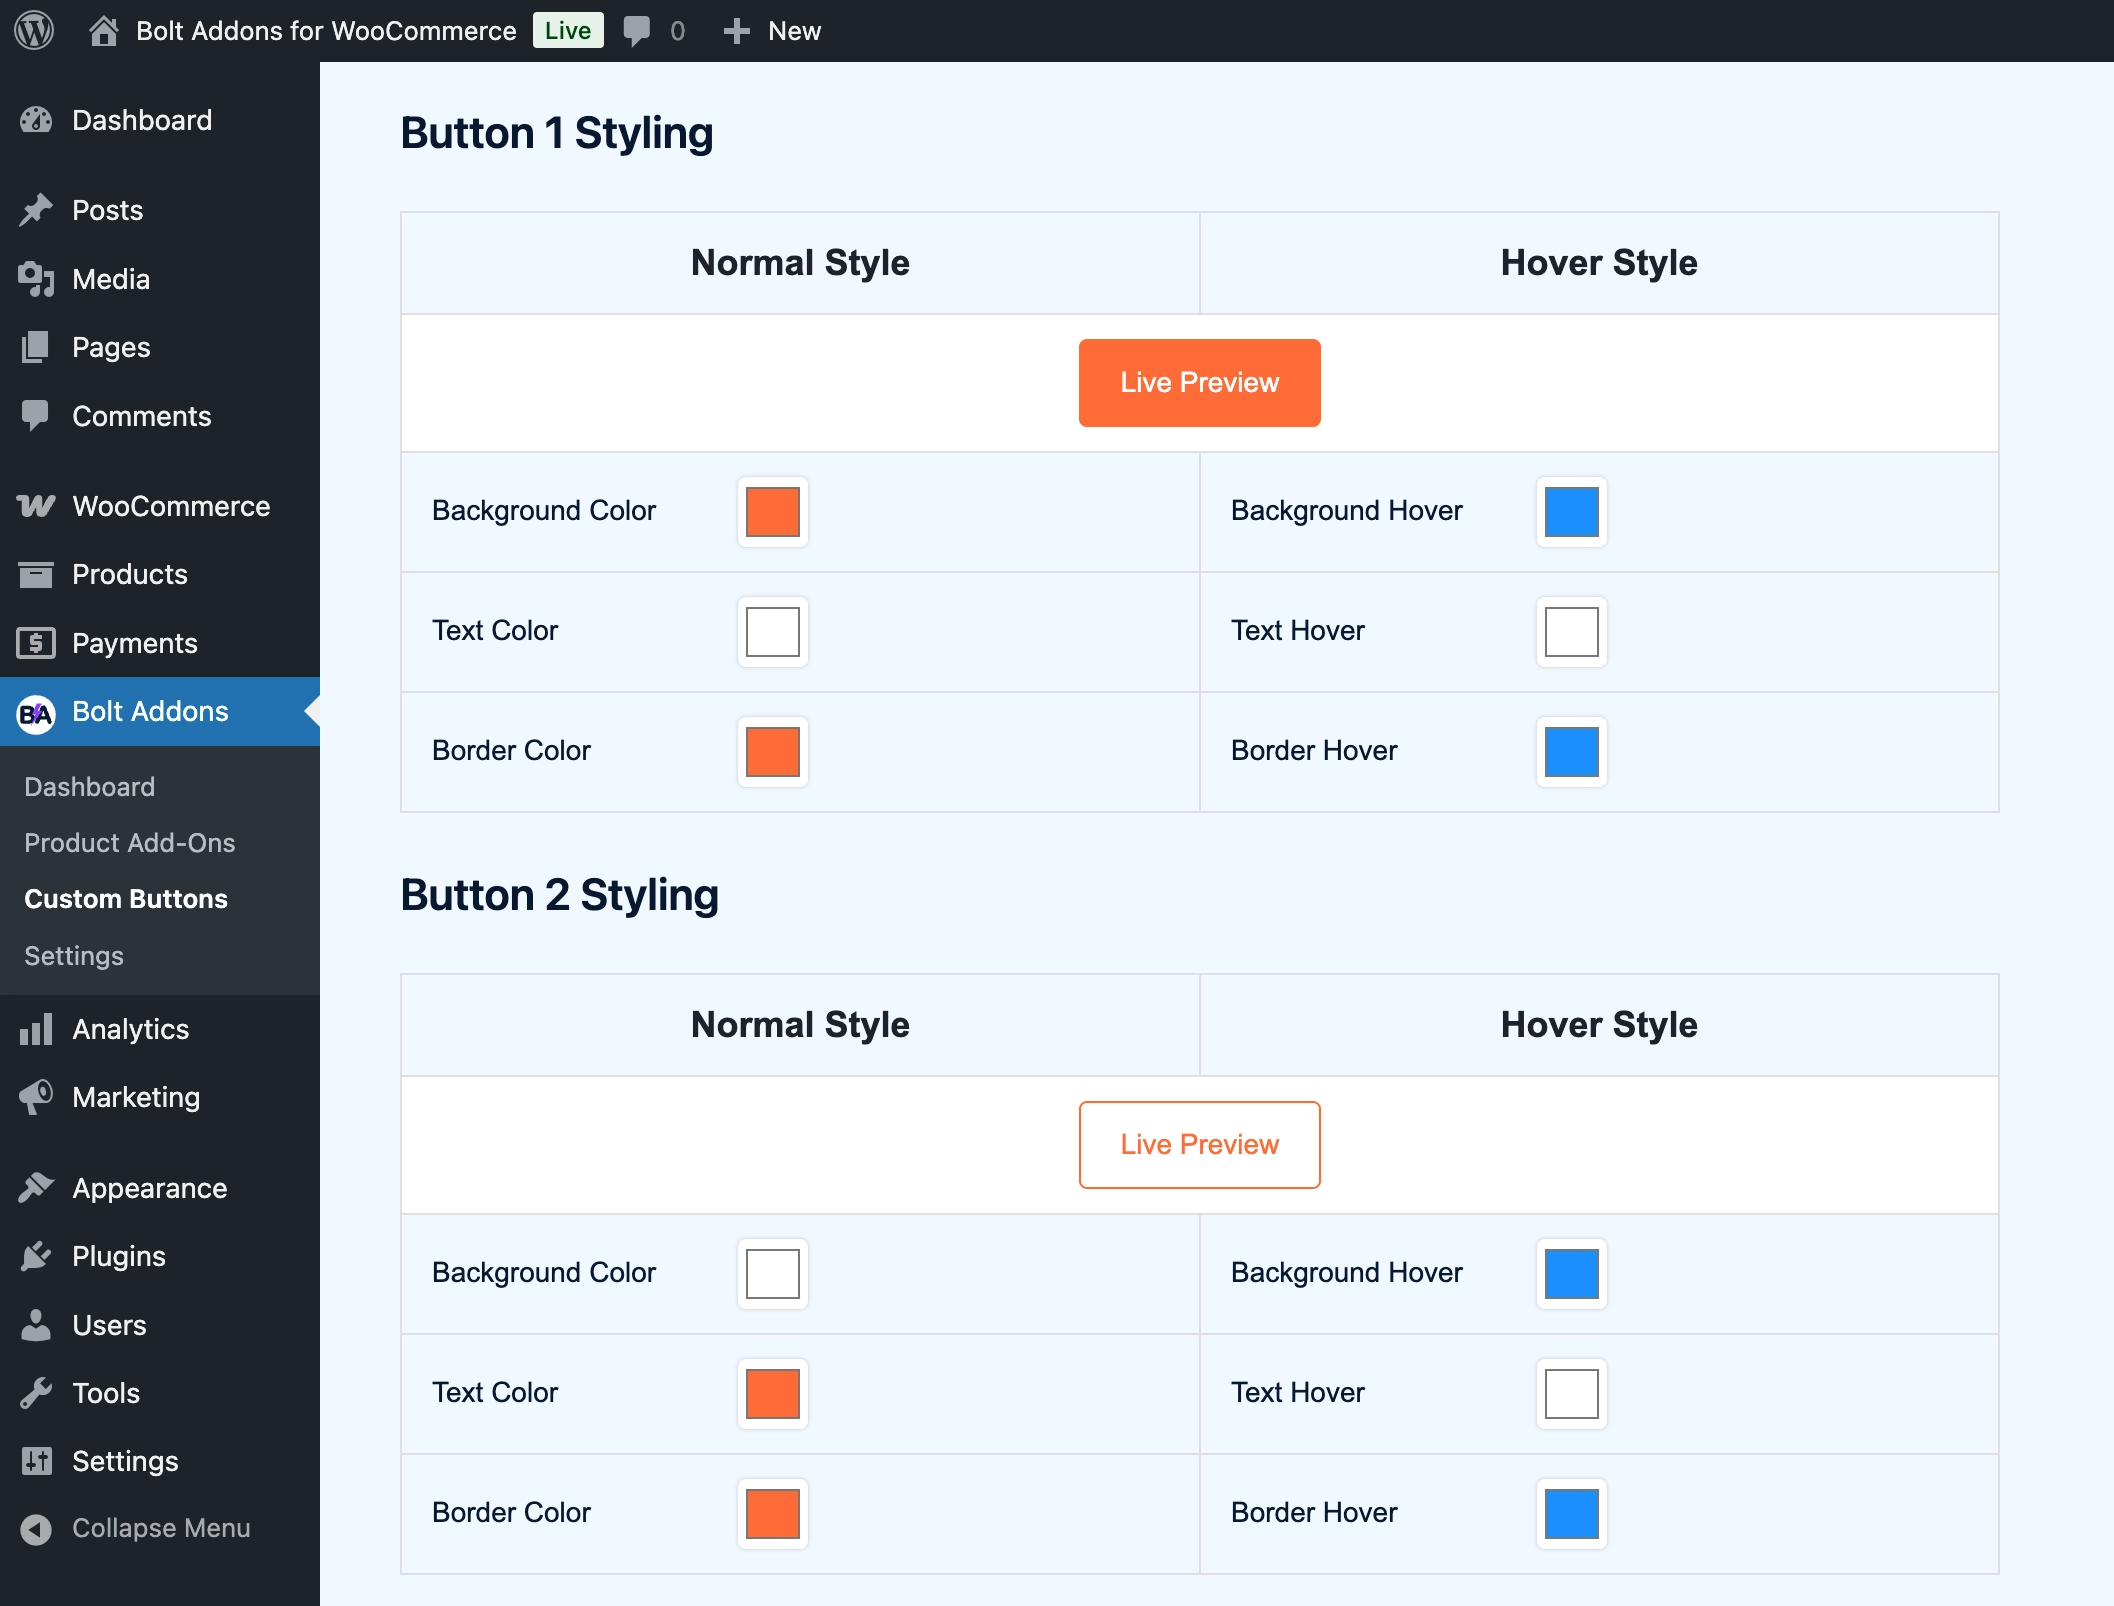
Task: Click the Bolt Addons BA logo icon
Action: 36,713
